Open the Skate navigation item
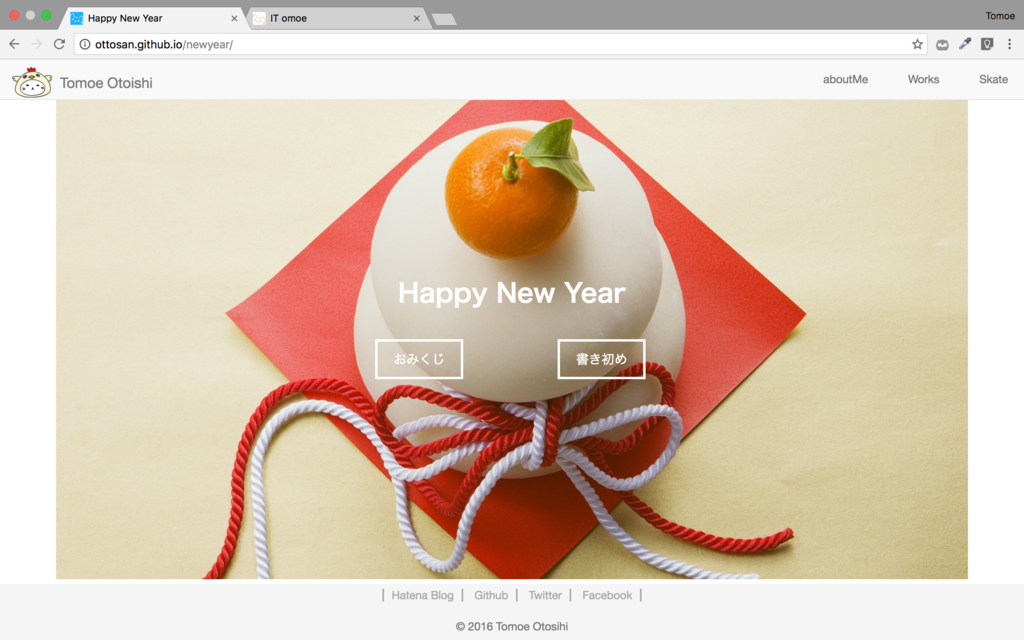This screenshot has width=1024, height=640. click(x=993, y=79)
